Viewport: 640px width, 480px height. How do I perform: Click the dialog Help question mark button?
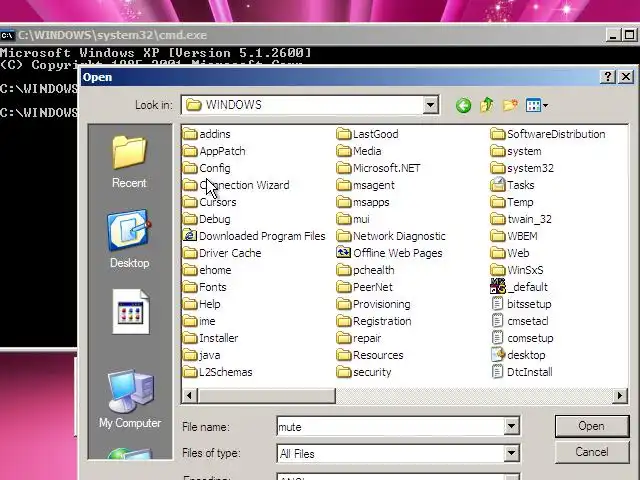coord(607,77)
